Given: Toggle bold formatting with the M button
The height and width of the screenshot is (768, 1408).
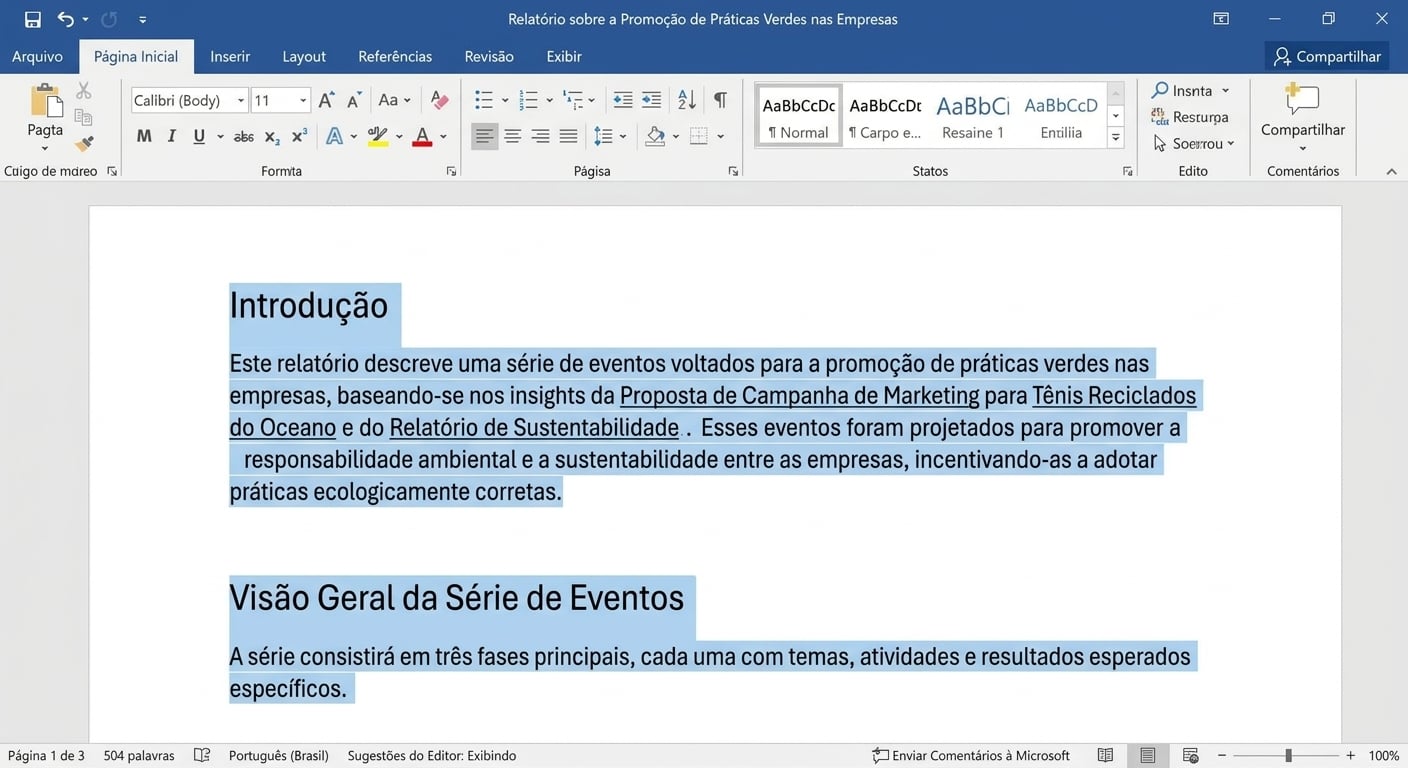Looking at the screenshot, I should 144,136.
